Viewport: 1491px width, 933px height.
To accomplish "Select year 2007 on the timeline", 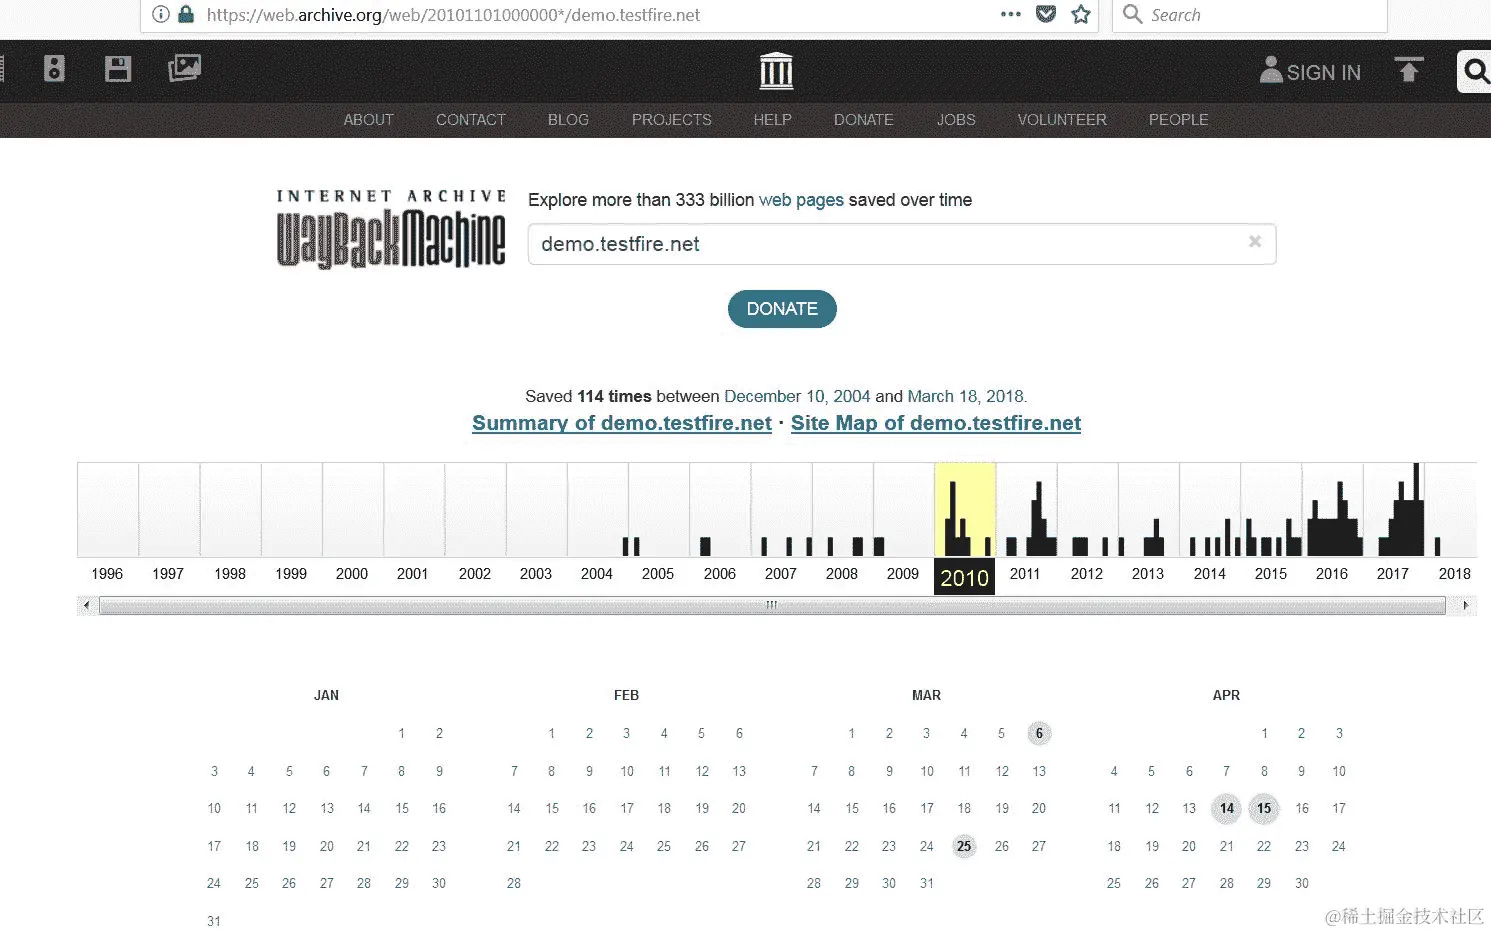I will click(780, 574).
